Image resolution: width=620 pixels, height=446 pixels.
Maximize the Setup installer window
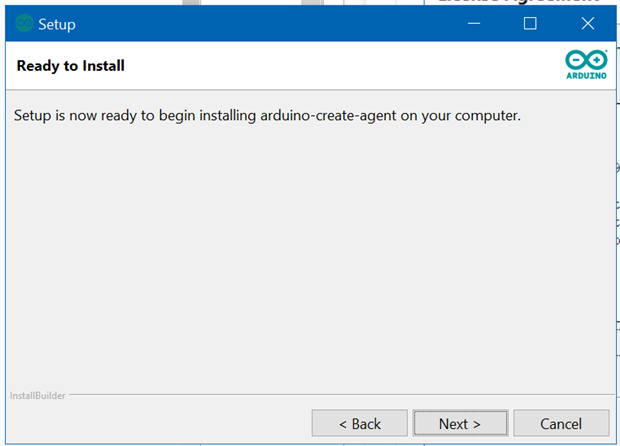pyautogui.click(x=530, y=23)
